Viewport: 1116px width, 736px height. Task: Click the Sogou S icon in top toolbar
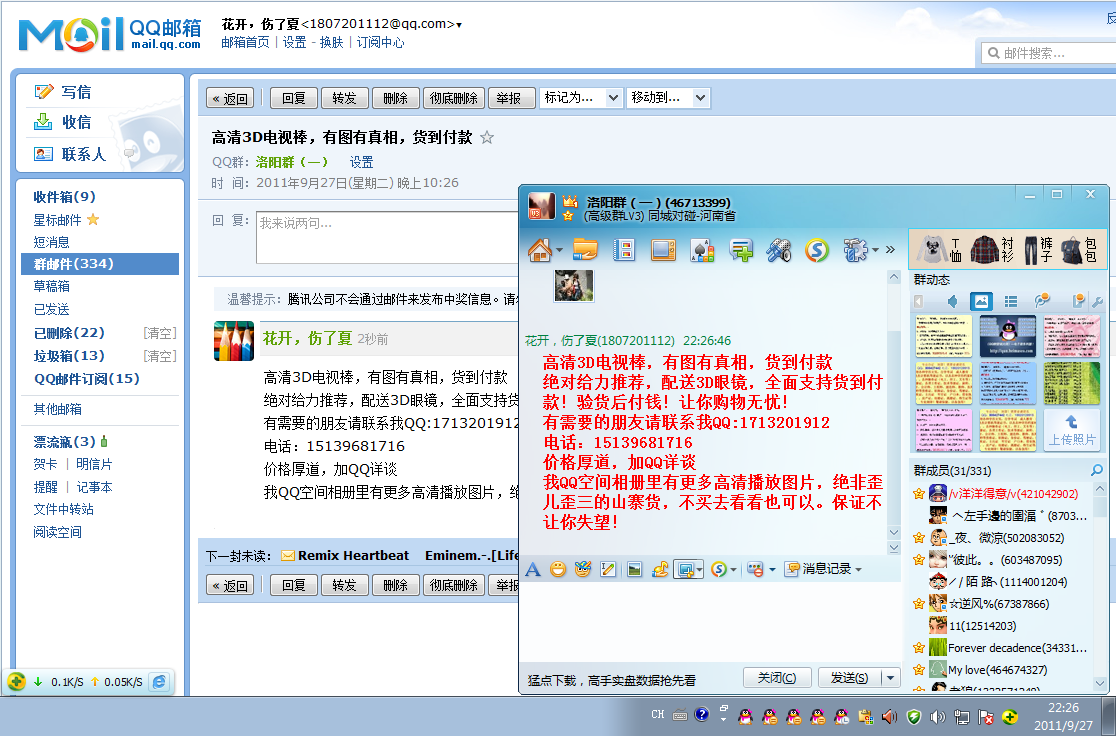[x=817, y=250]
